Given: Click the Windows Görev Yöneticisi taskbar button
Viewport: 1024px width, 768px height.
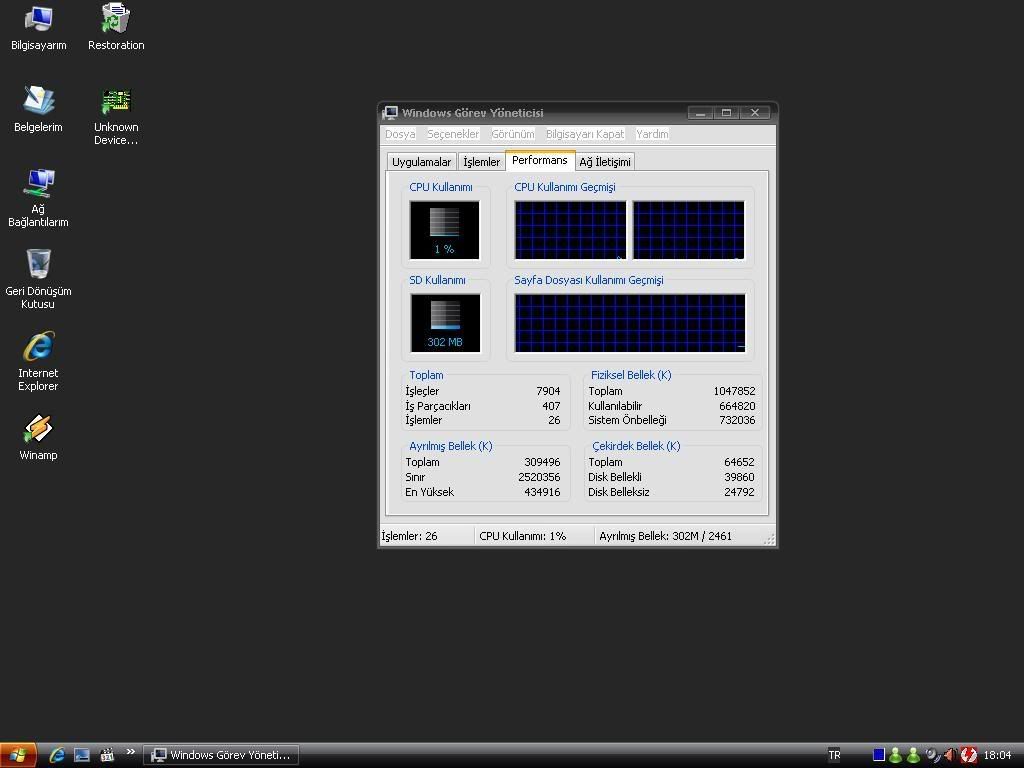Looking at the screenshot, I should [221, 755].
